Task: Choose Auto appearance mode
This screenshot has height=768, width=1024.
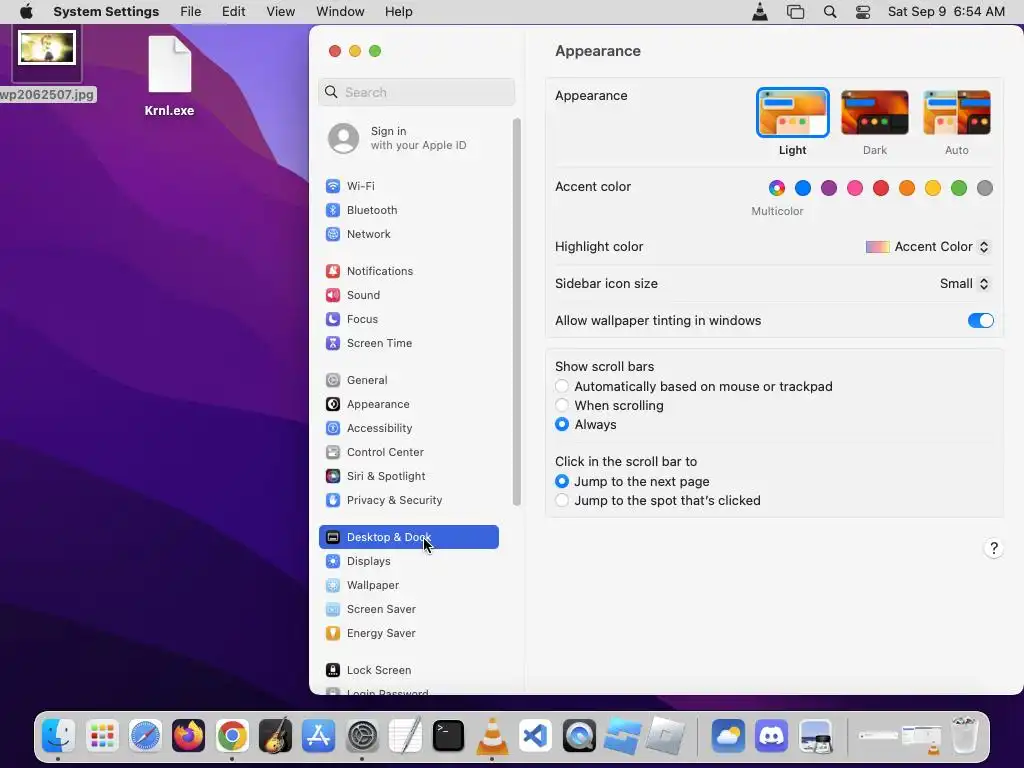Action: (x=957, y=113)
